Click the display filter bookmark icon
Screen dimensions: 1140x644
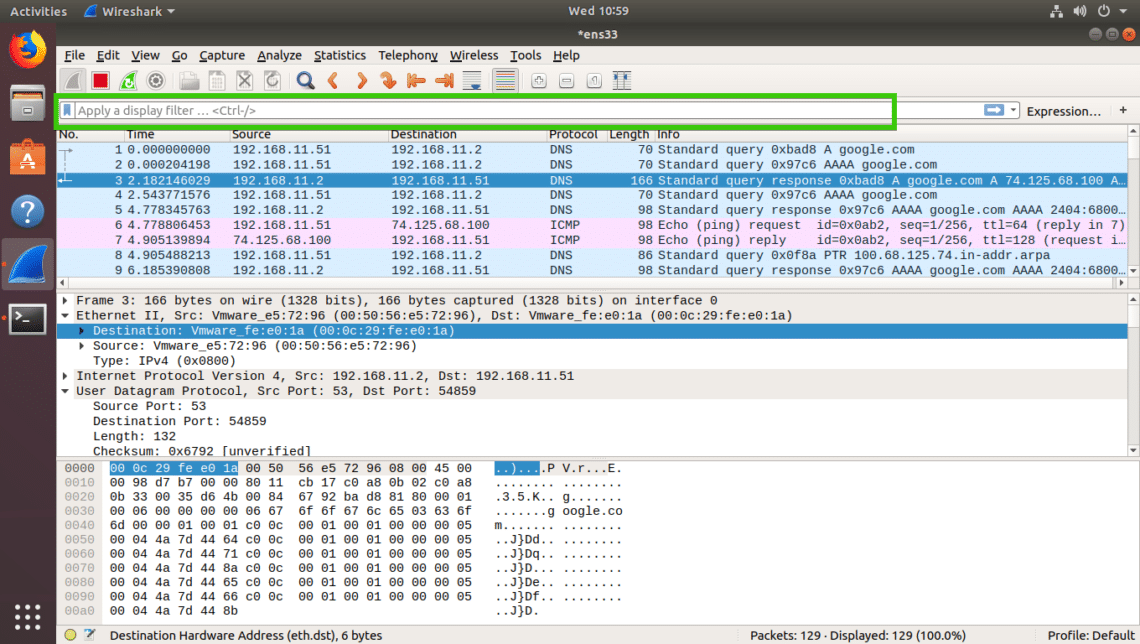tap(67, 111)
